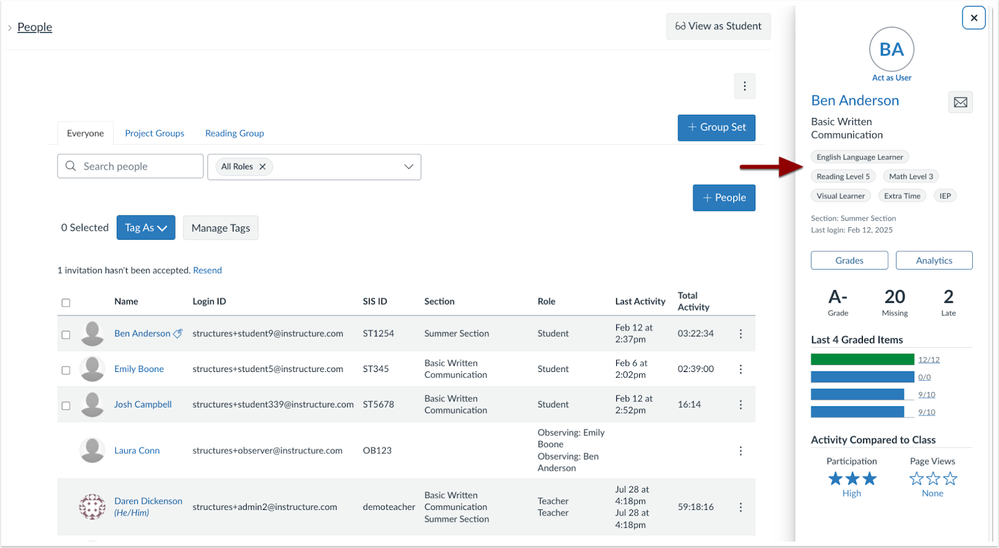Click Act as User link
Viewport: 999px width, 548px height.
click(891, 78)
